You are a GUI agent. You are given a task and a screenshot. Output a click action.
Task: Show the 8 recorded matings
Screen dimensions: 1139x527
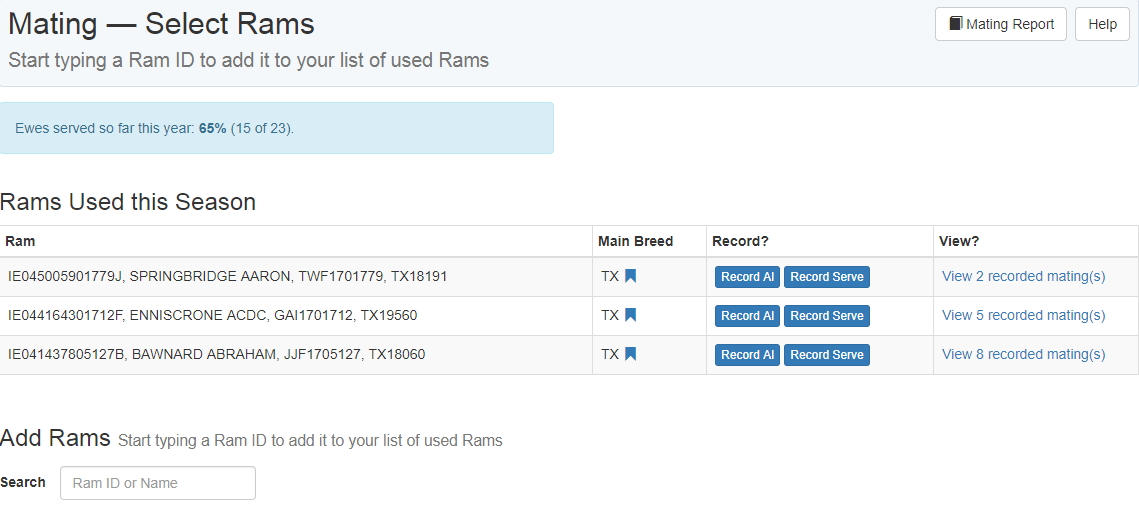(x=1023, y=354)
